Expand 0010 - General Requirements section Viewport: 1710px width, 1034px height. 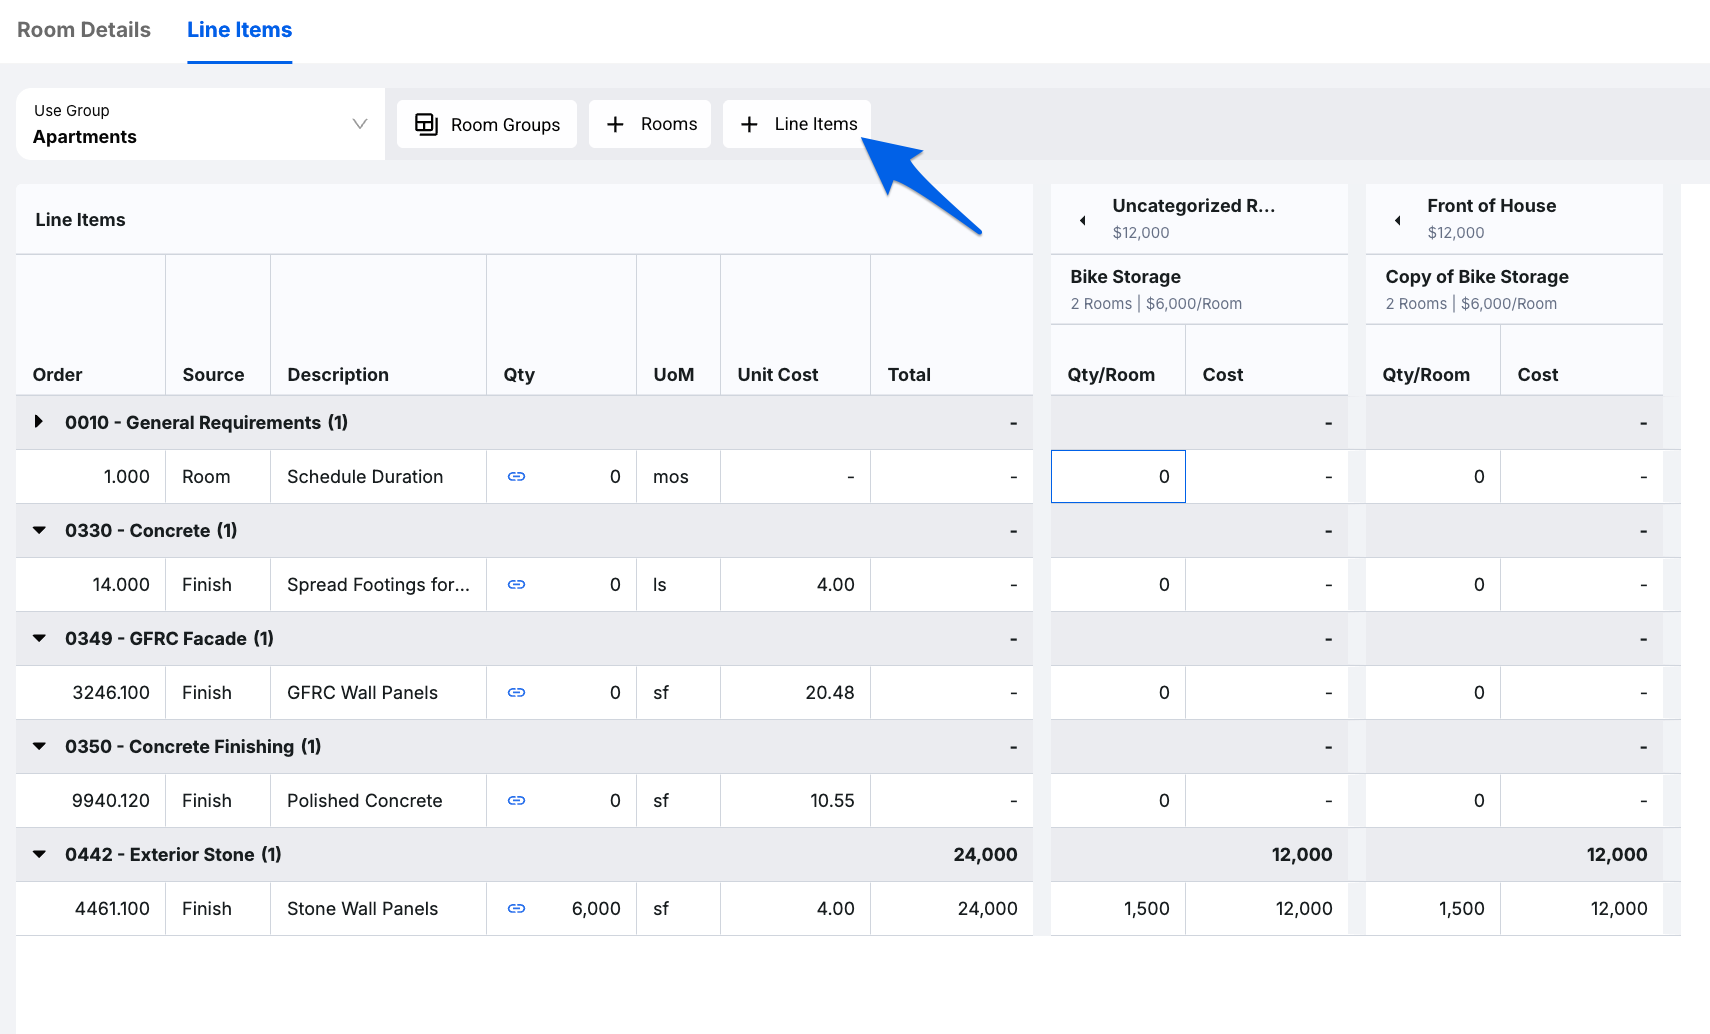pyautogui.click(x=39, y=422)
